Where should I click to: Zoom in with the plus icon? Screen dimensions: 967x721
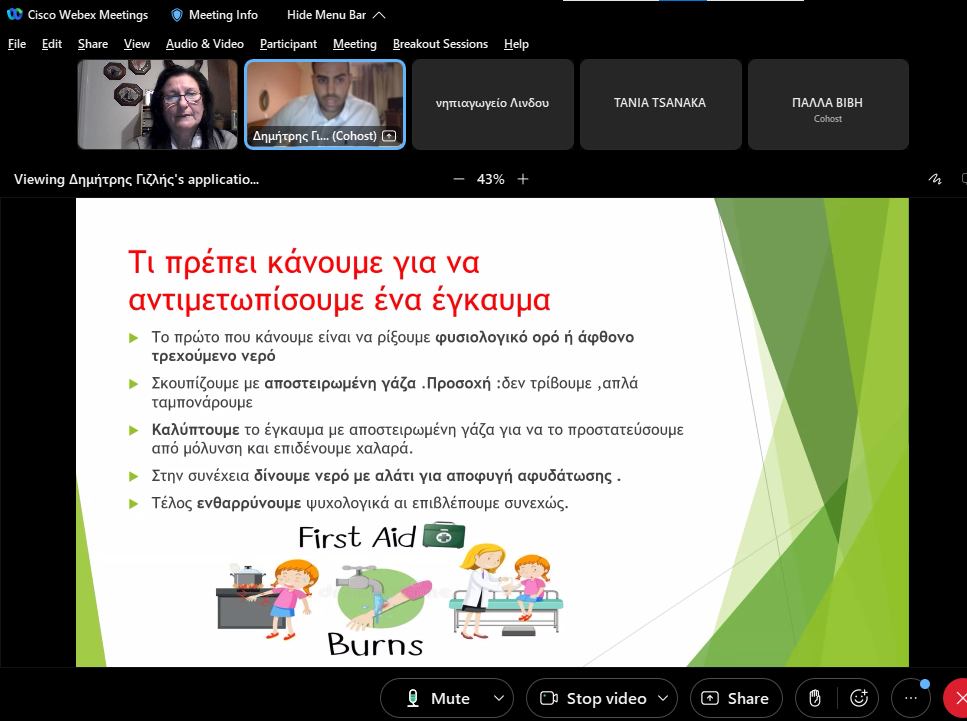[x=523, y=179]
